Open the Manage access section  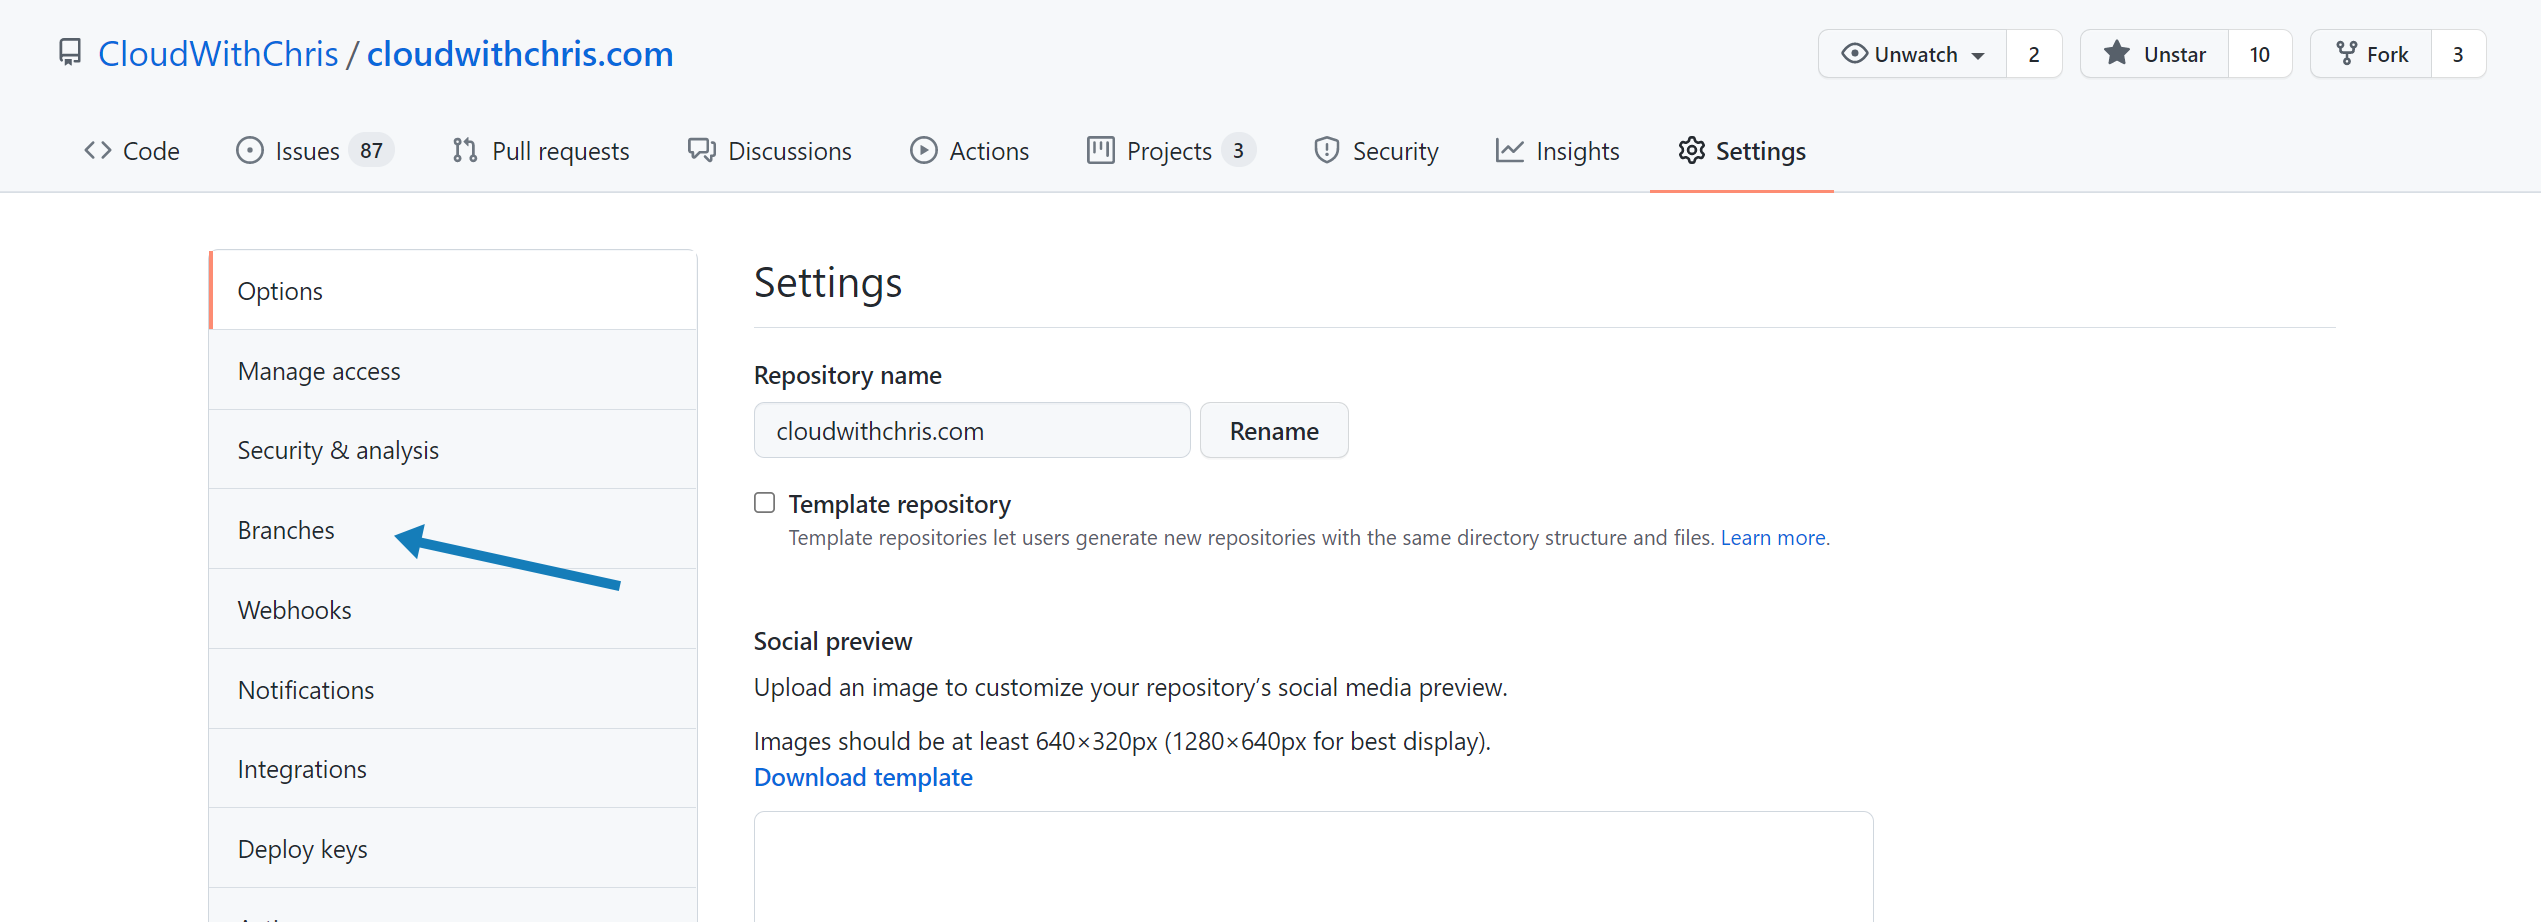tap(319, 370)
